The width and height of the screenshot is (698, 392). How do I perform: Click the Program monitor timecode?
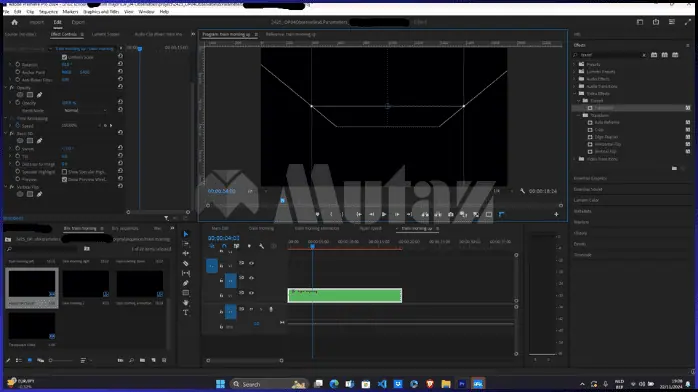(221, 191)
